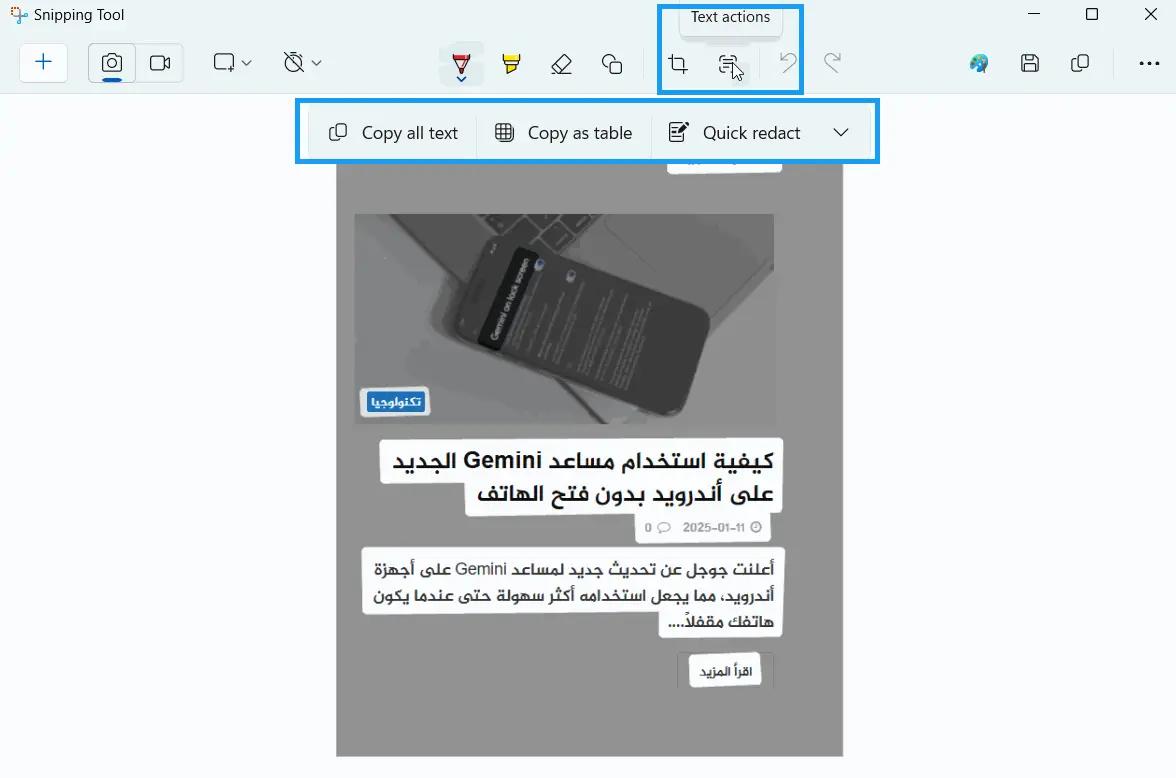Select the Highlighter tool
1176x778 pixels.
511,63
